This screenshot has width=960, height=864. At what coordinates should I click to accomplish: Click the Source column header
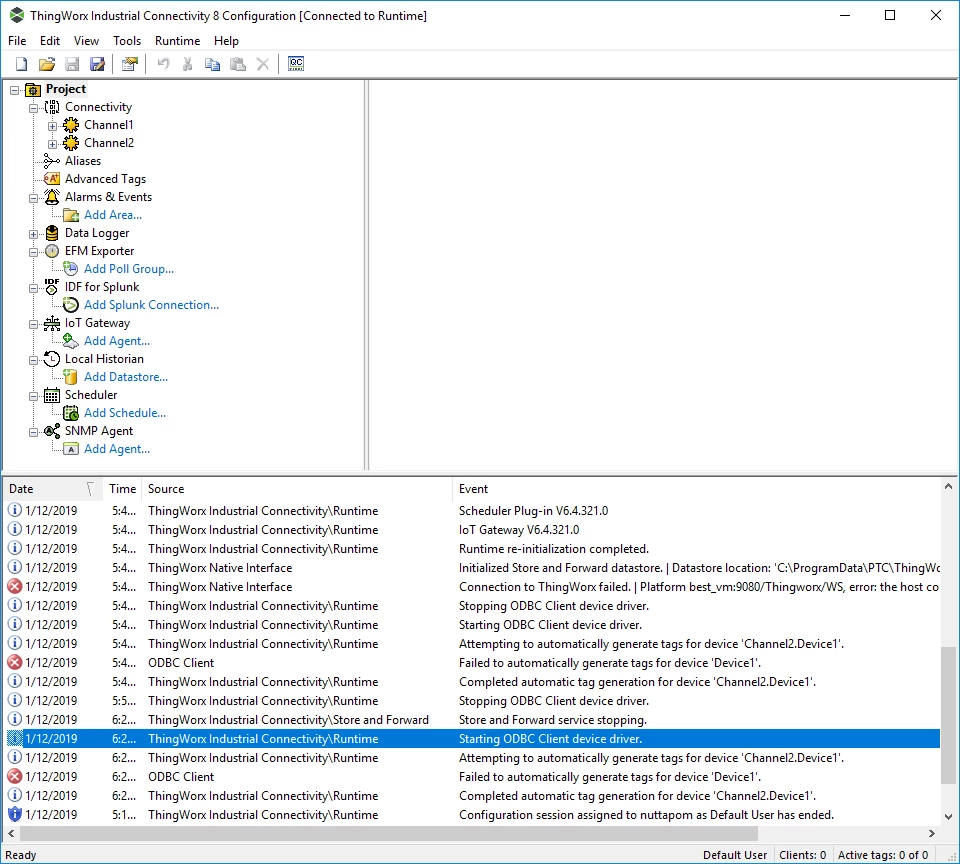pyautogui.click(x=297, y=489)
